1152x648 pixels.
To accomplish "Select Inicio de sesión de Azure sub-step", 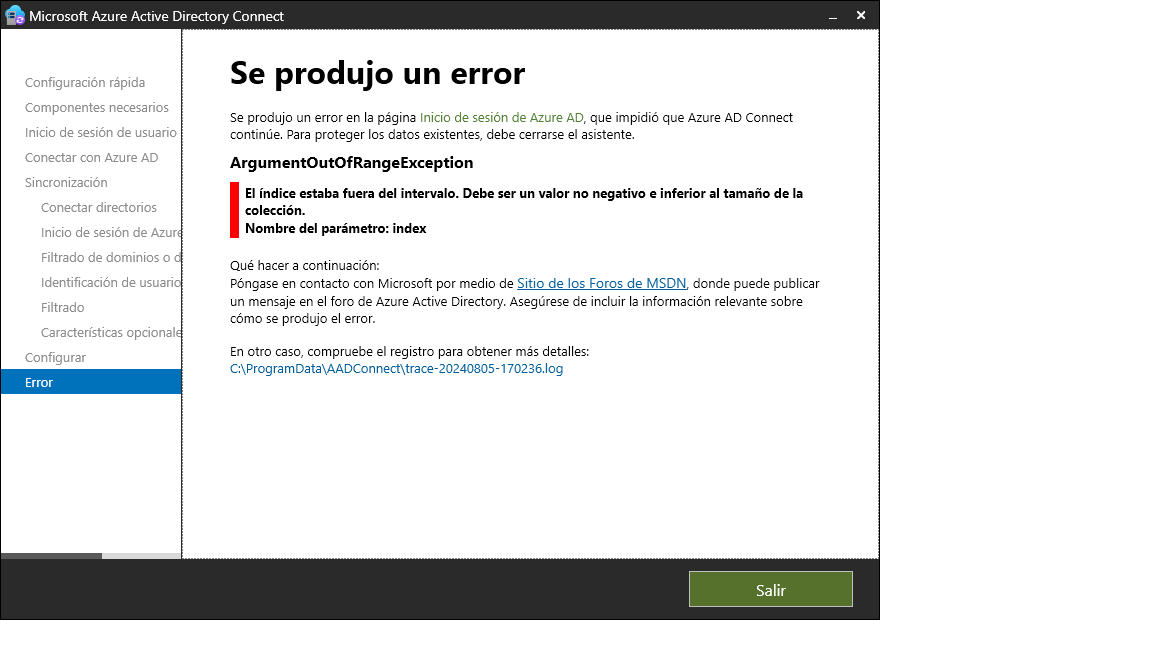I will coord(111,232).
